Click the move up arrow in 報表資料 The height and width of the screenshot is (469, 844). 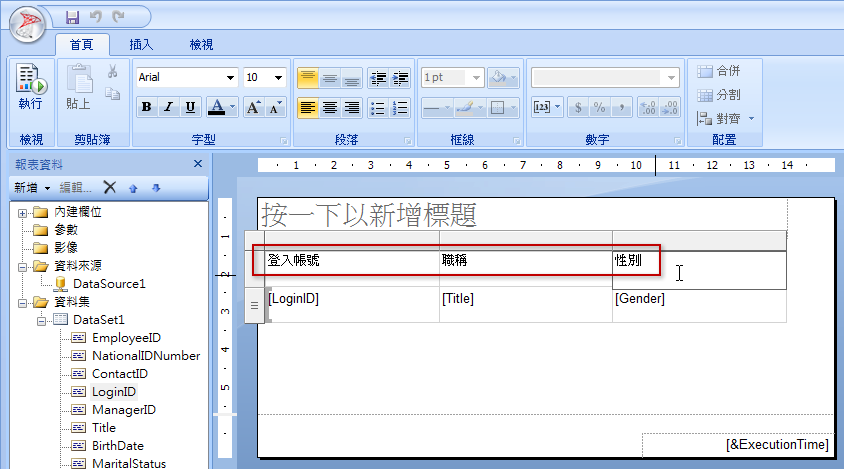133,188
